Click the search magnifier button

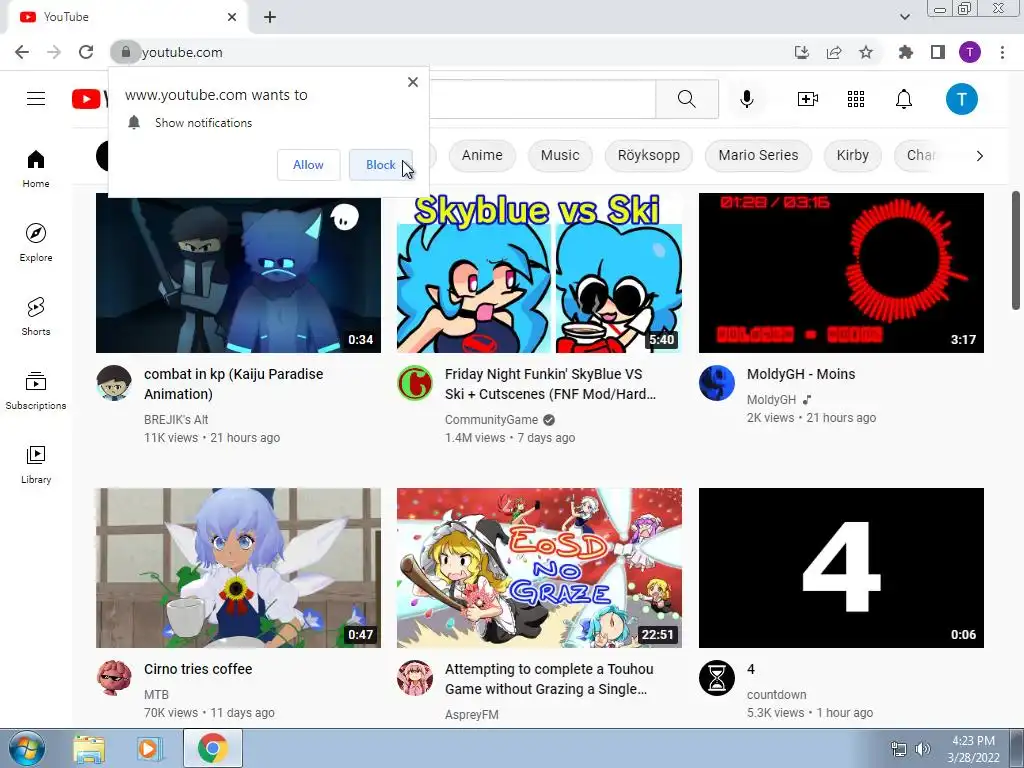(687, 99)
